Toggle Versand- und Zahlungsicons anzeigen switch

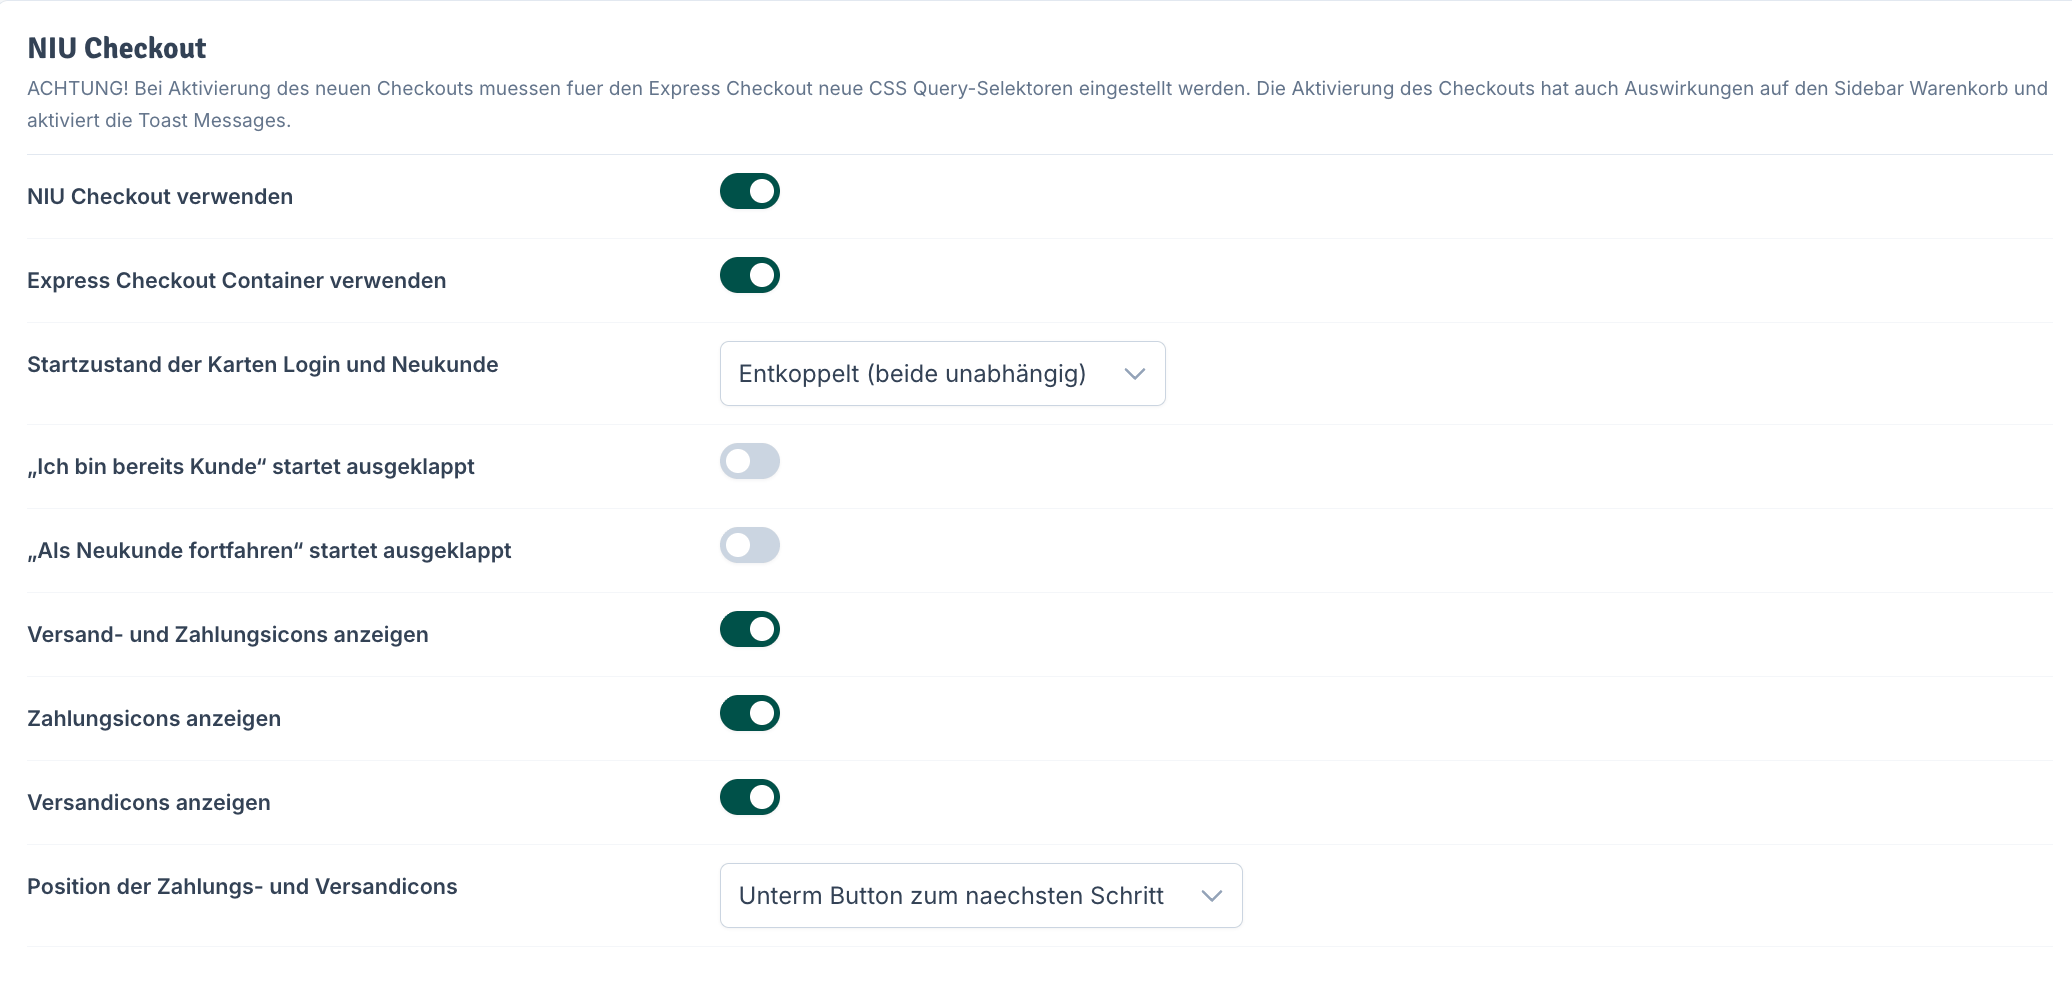(x=750, y=629)
